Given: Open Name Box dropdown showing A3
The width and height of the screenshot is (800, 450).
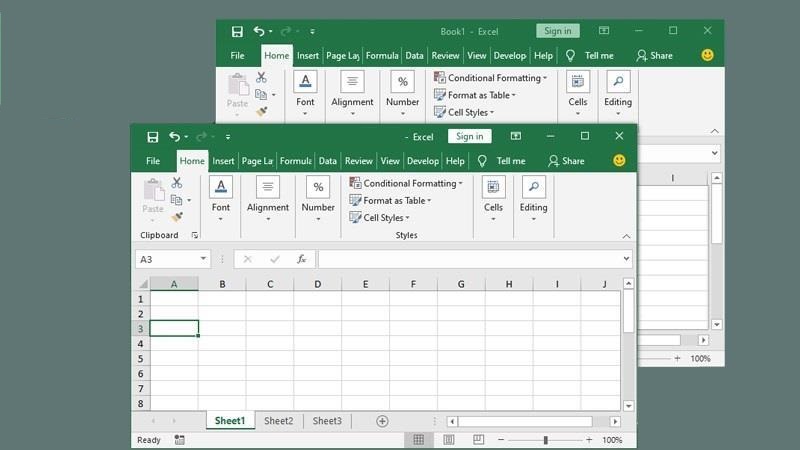Looking at the screenshot, I should (203, 259).
